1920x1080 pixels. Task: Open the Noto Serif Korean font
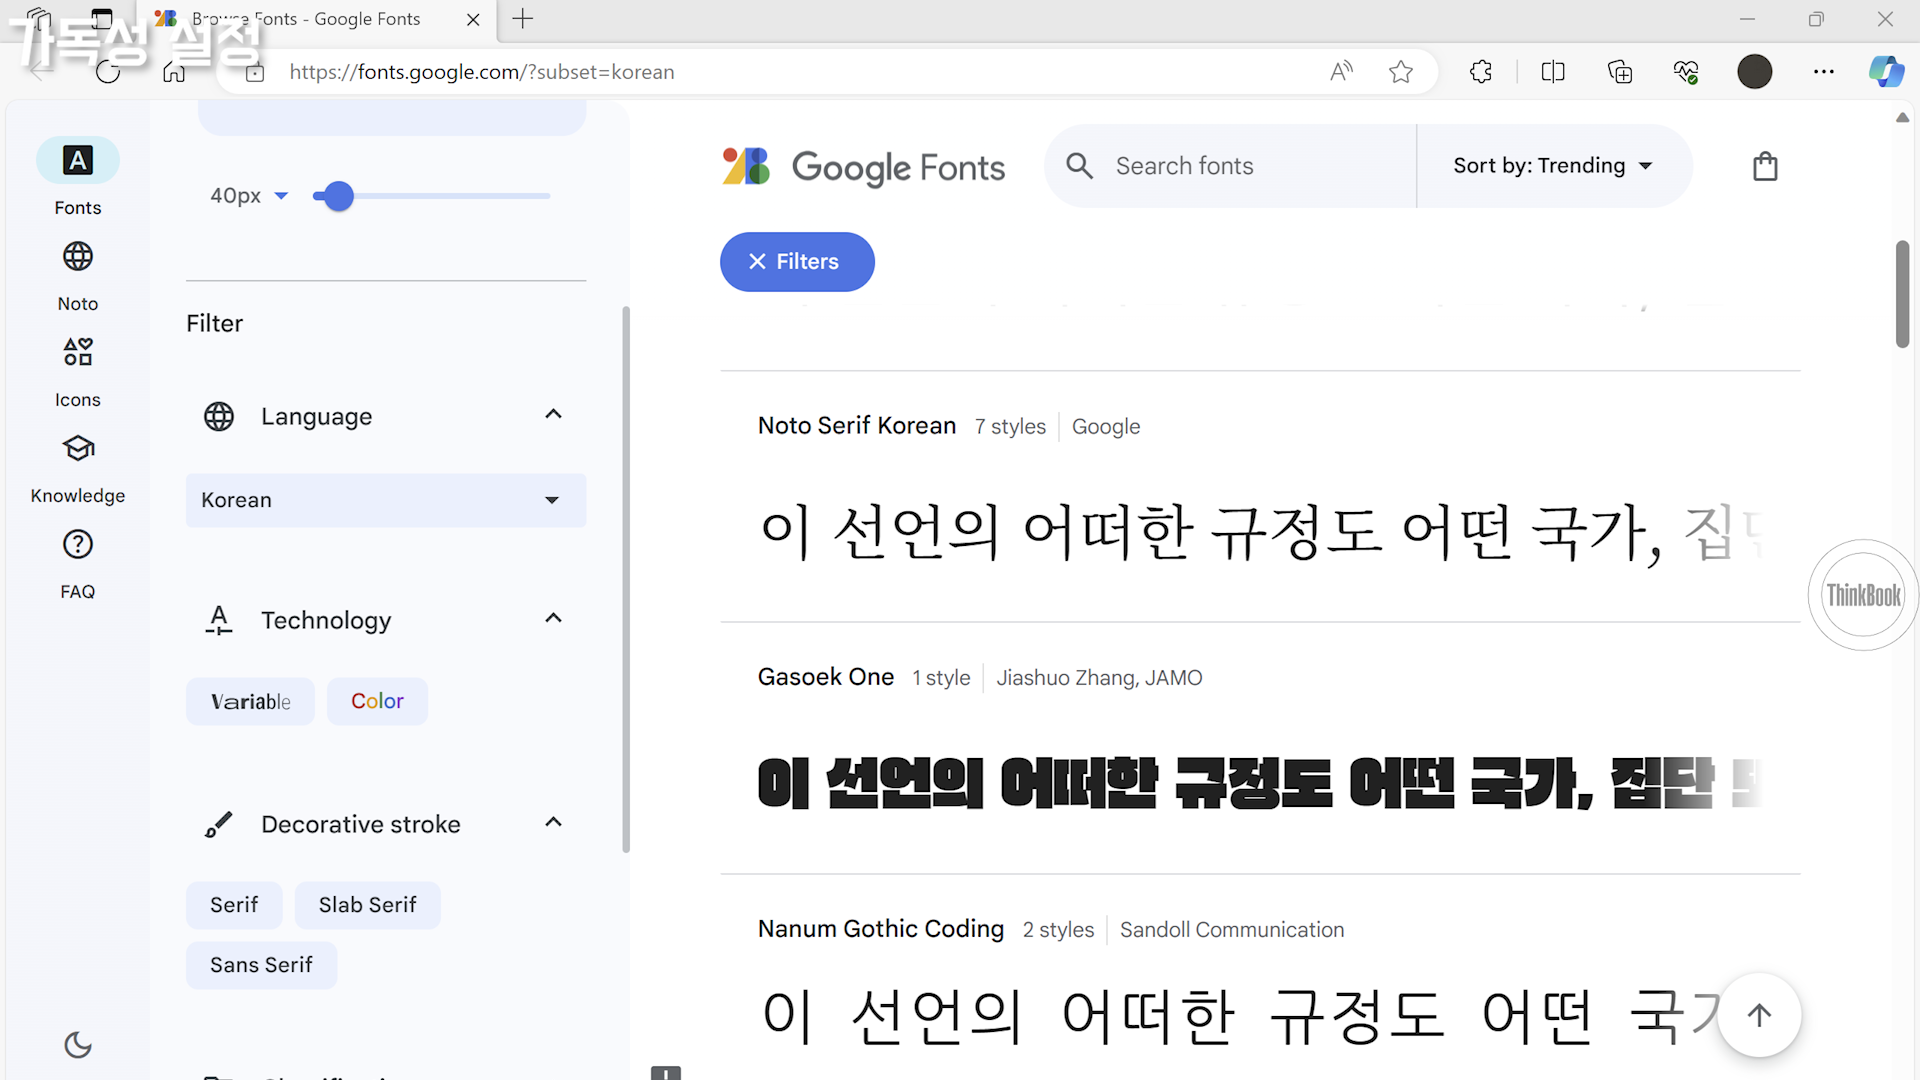click(857, 426)
